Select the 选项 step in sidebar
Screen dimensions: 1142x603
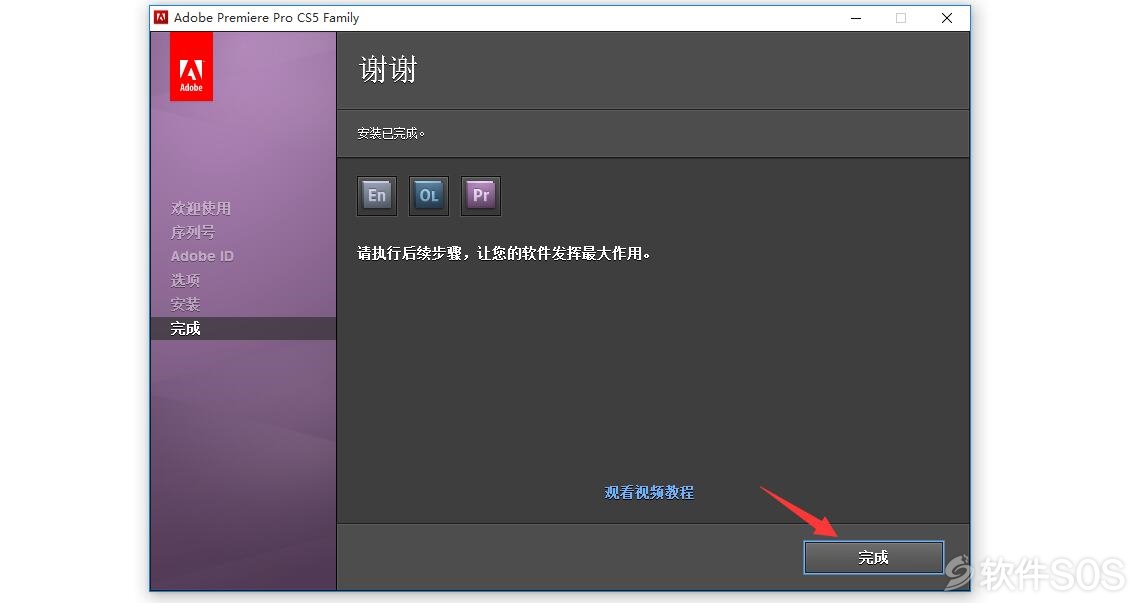tap(185, 280)
